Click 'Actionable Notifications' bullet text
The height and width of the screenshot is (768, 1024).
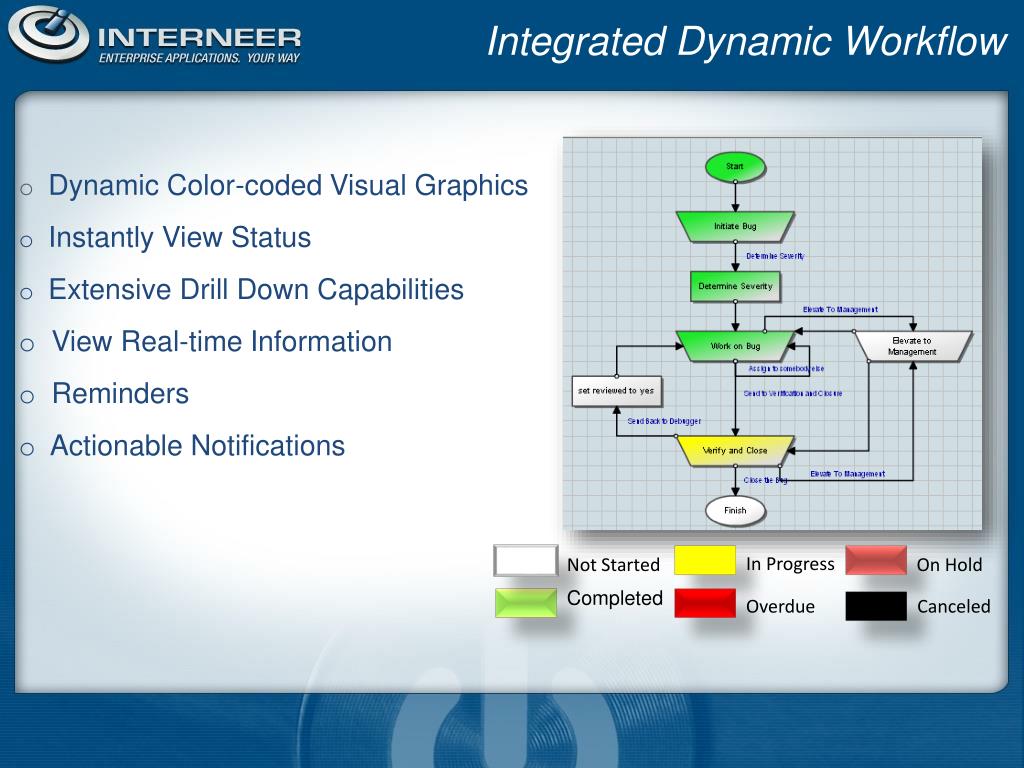[197, 446]
